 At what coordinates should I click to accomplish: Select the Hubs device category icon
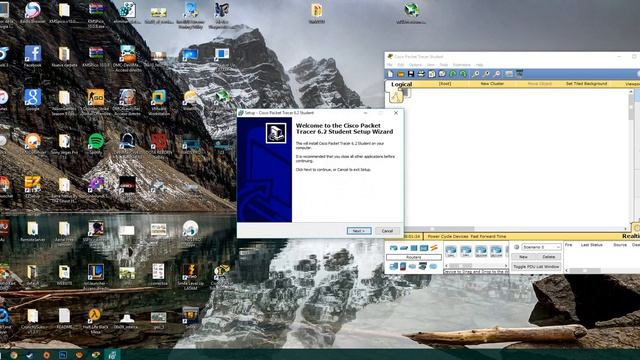413,248
